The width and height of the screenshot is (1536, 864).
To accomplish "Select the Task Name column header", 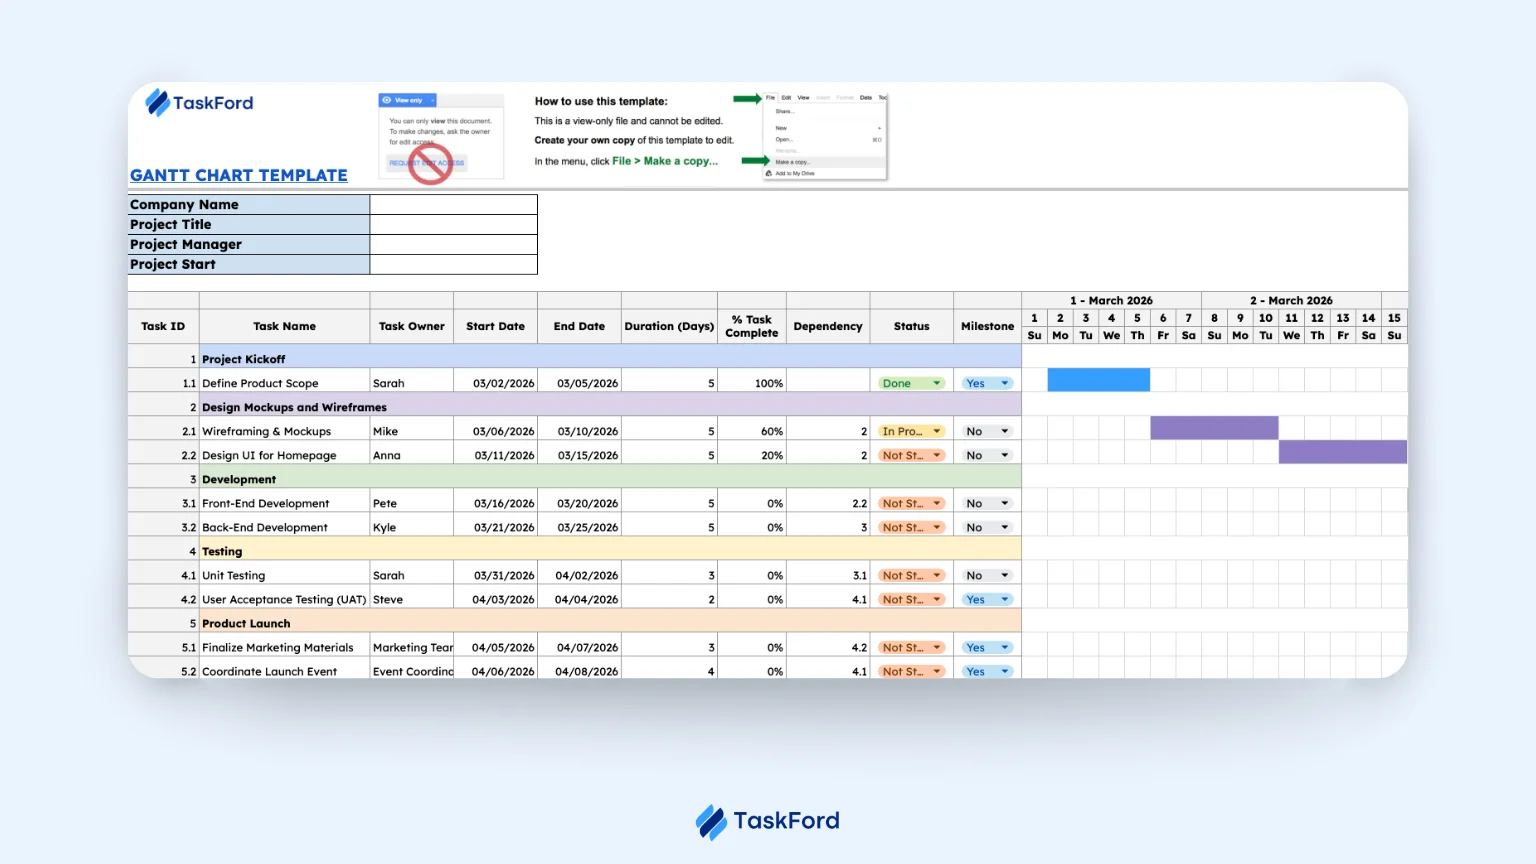I will tap(284, 327).
